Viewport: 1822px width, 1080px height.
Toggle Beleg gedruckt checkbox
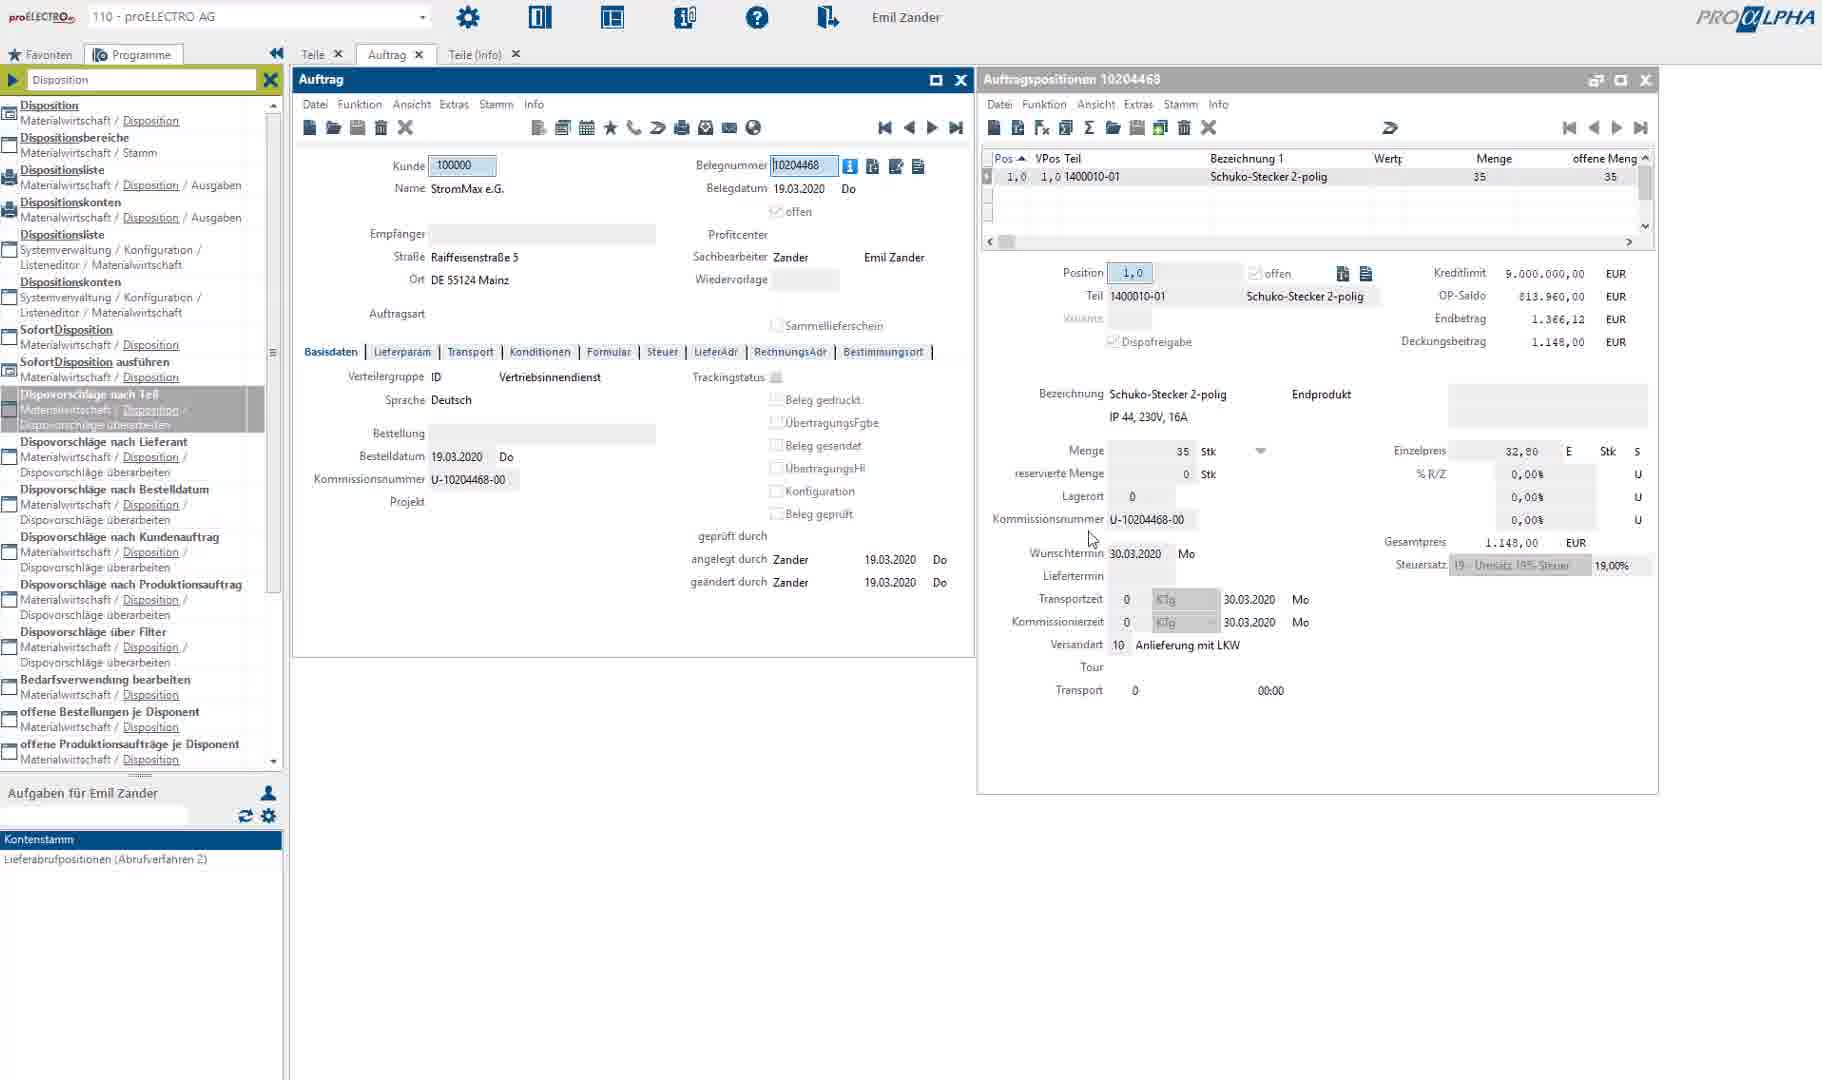tap(776, 399)
